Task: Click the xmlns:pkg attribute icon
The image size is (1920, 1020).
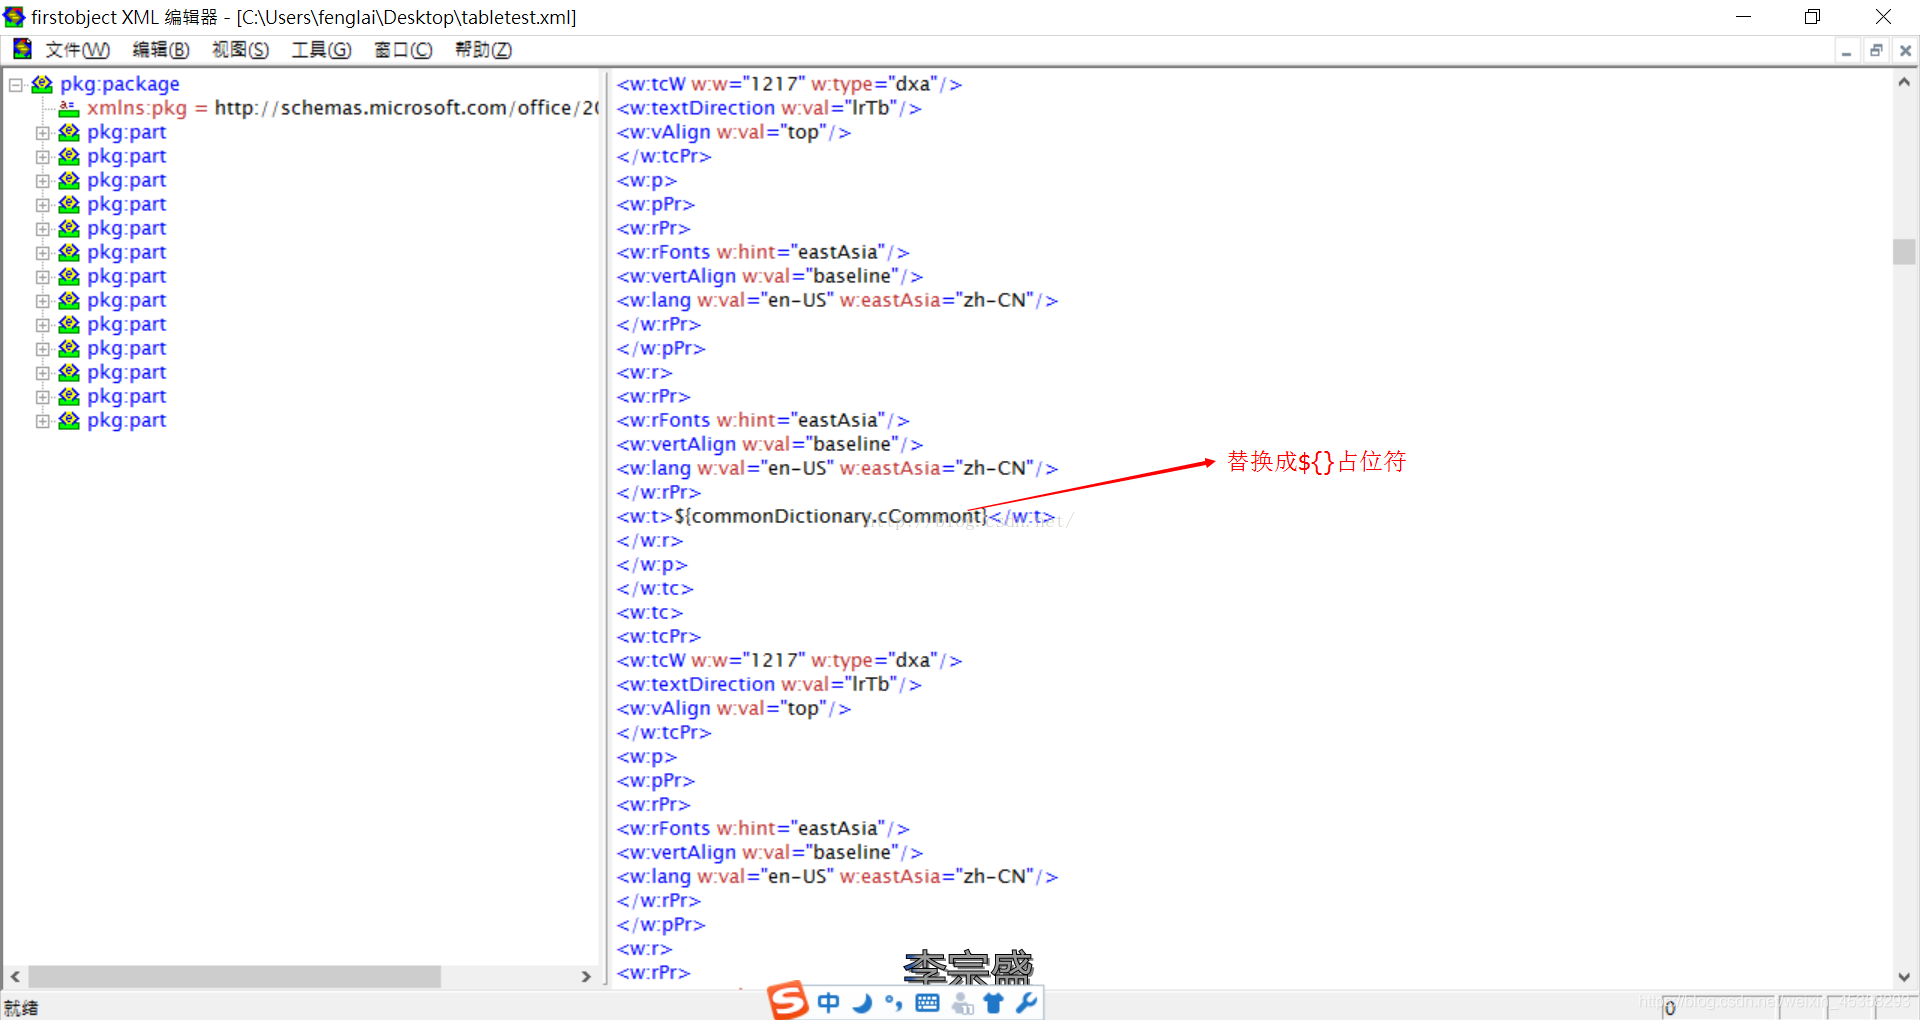Action: tap(67, 108)
